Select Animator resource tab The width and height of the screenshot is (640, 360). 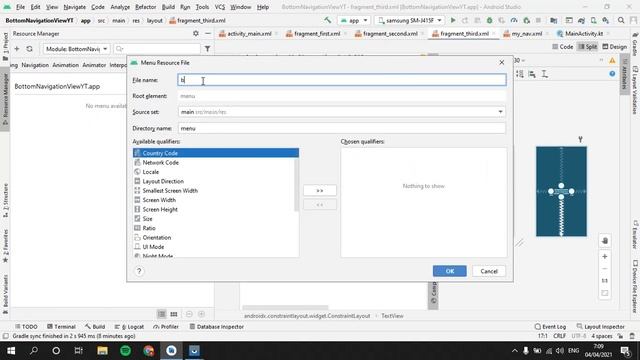94,65
